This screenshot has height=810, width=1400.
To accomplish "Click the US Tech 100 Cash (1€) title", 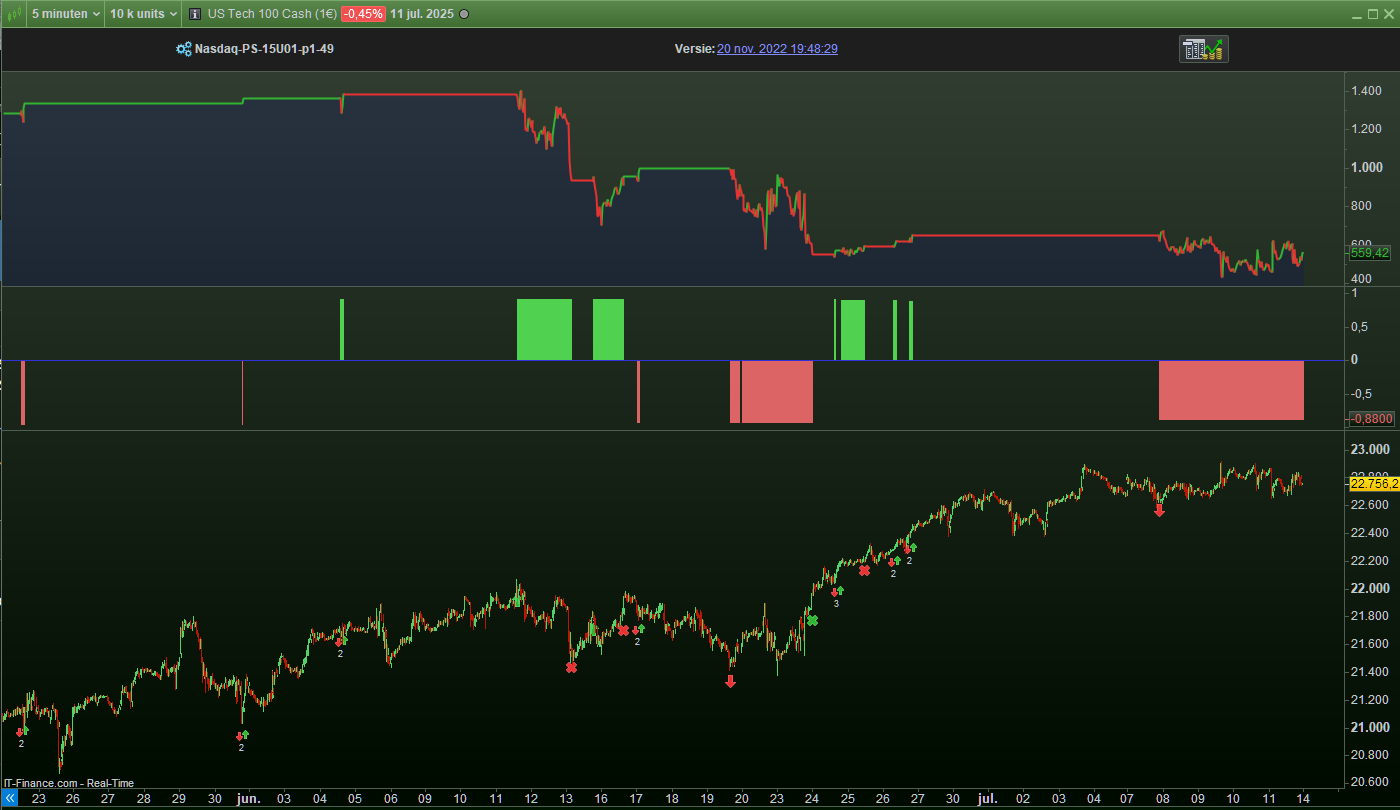I will 272,14.
